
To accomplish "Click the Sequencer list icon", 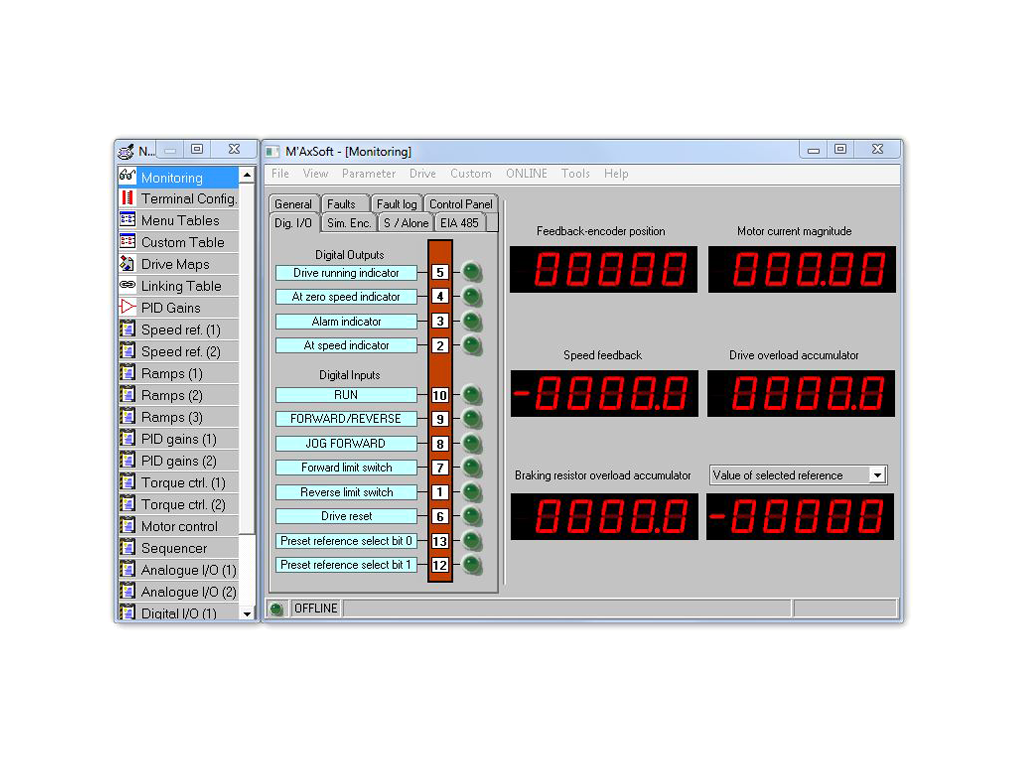I will tap(128, 548).
